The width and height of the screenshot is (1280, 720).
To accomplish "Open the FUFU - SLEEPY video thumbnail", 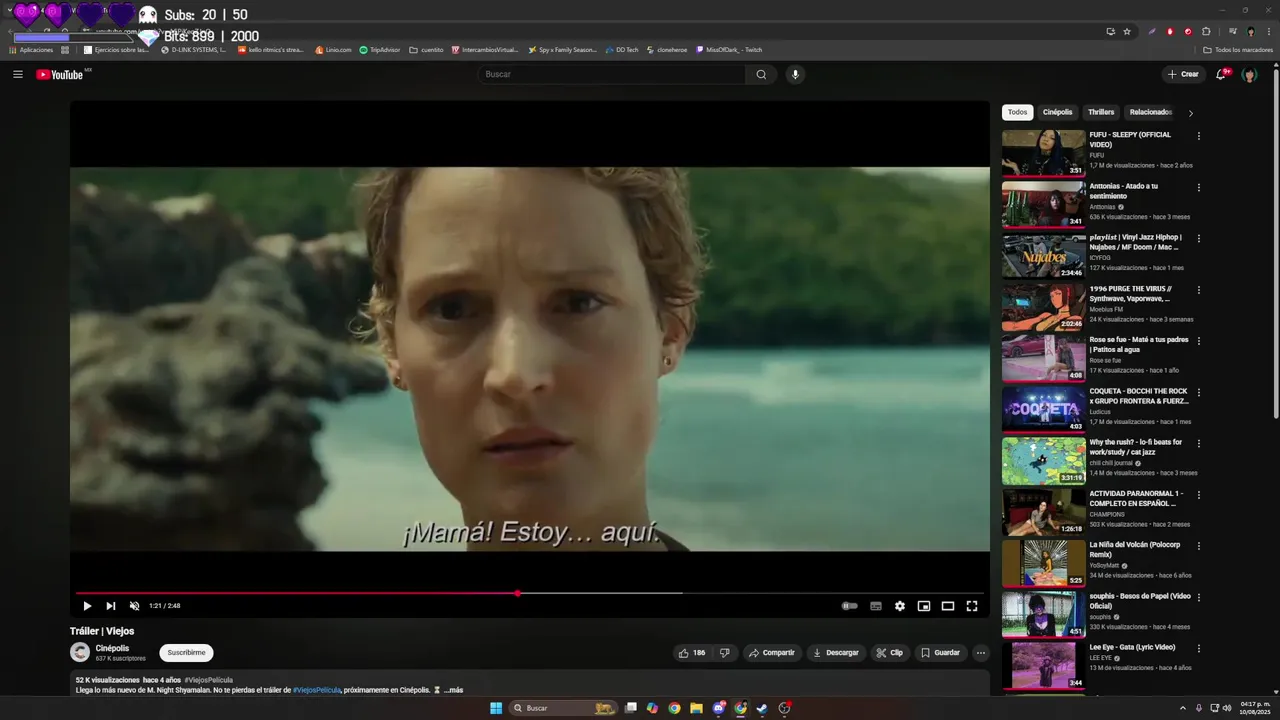I will point(1043,153).
